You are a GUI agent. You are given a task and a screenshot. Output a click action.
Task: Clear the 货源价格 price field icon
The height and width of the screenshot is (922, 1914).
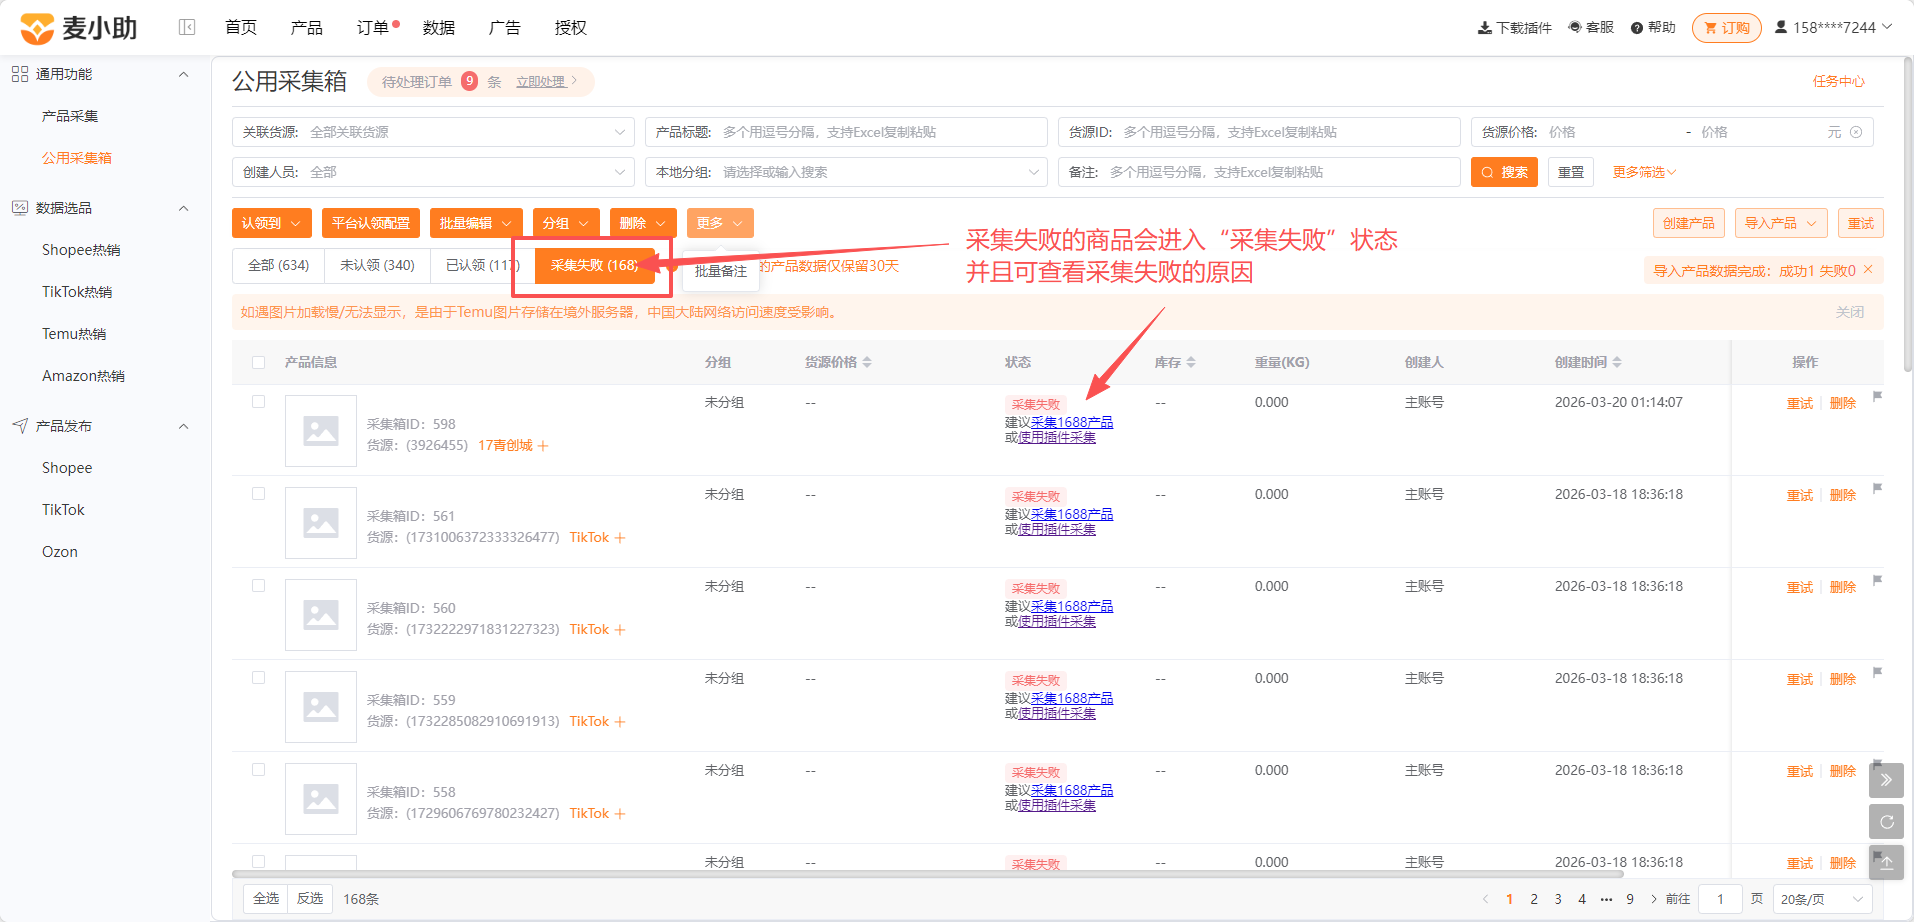[x=1856, y=132]
